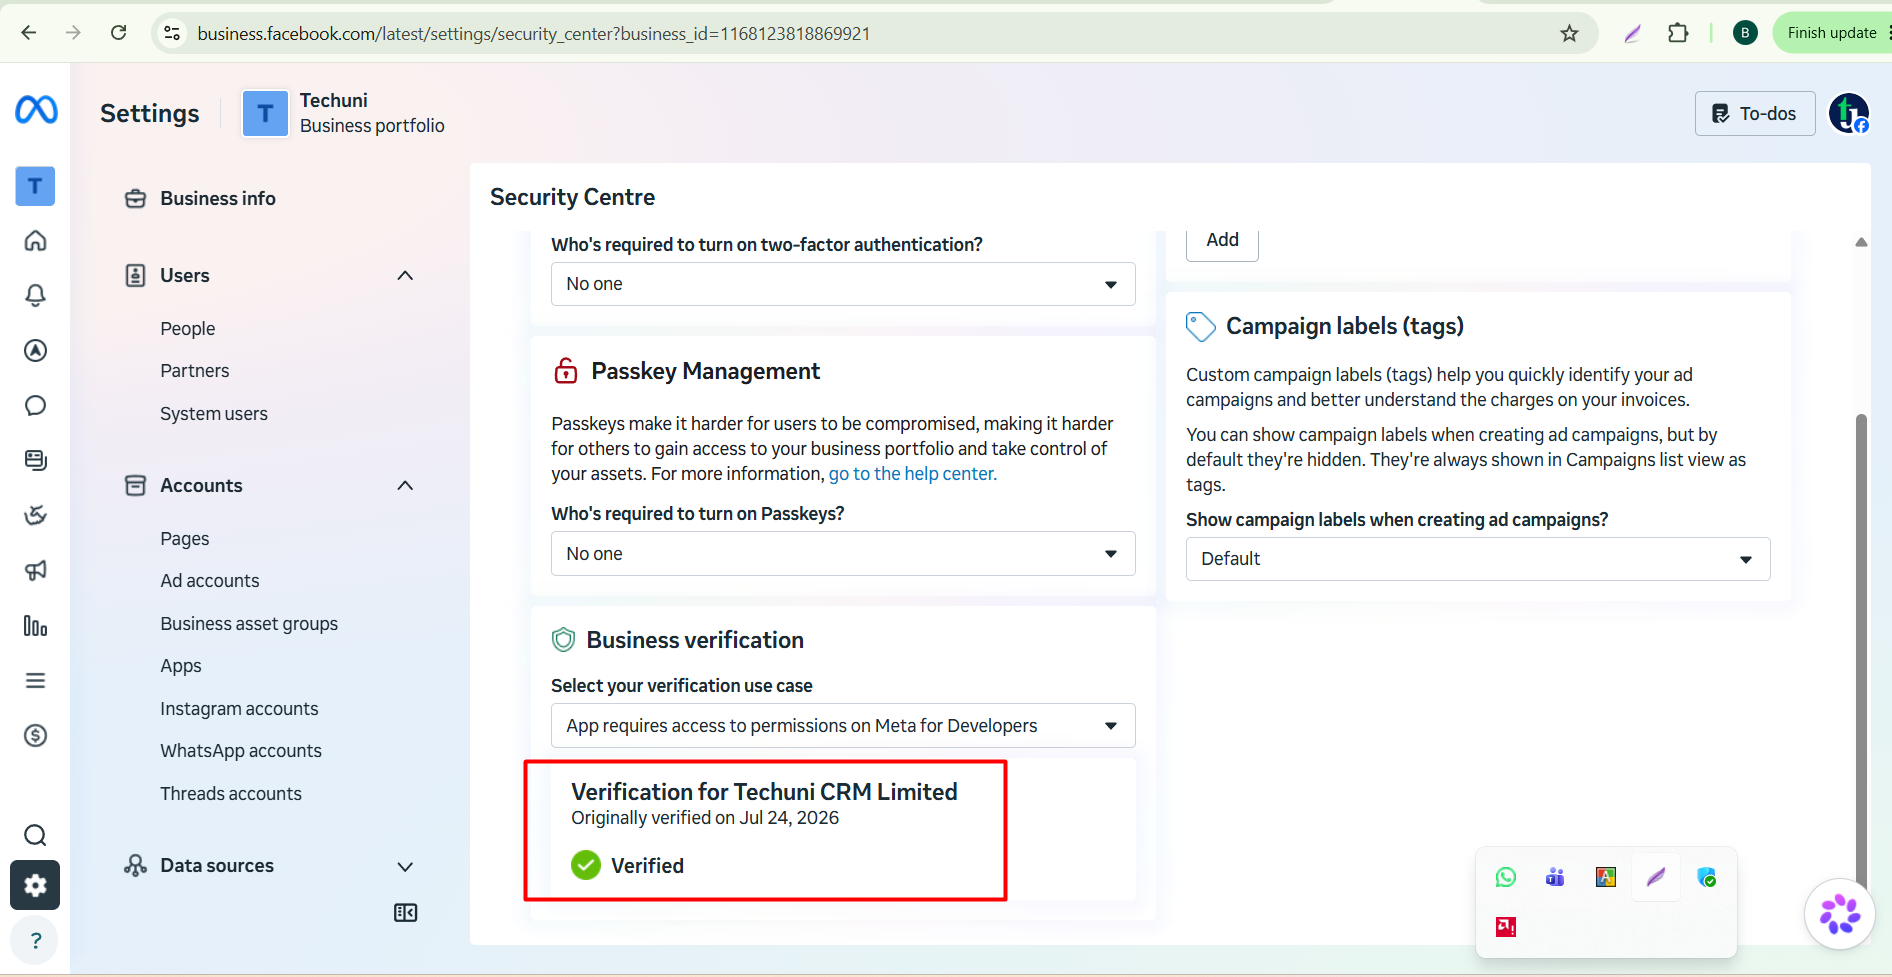Open campaign labels Default dropdown
This screenshot has height=977, width=1892.
pyautogui.click(x=1478, y=559)
